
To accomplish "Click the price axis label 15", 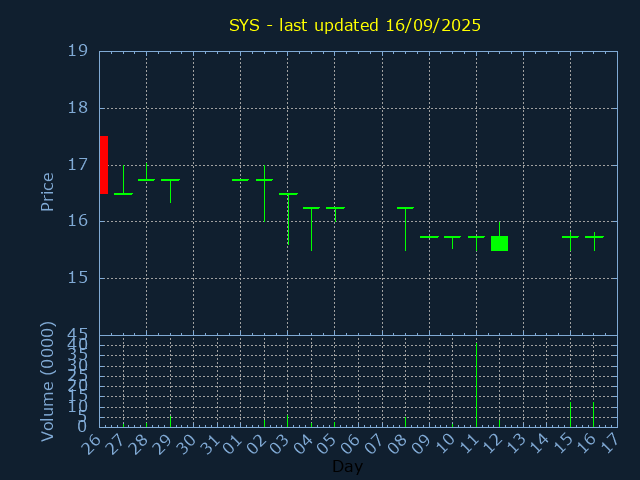I will pyautogui.click(x=78, y=278).
